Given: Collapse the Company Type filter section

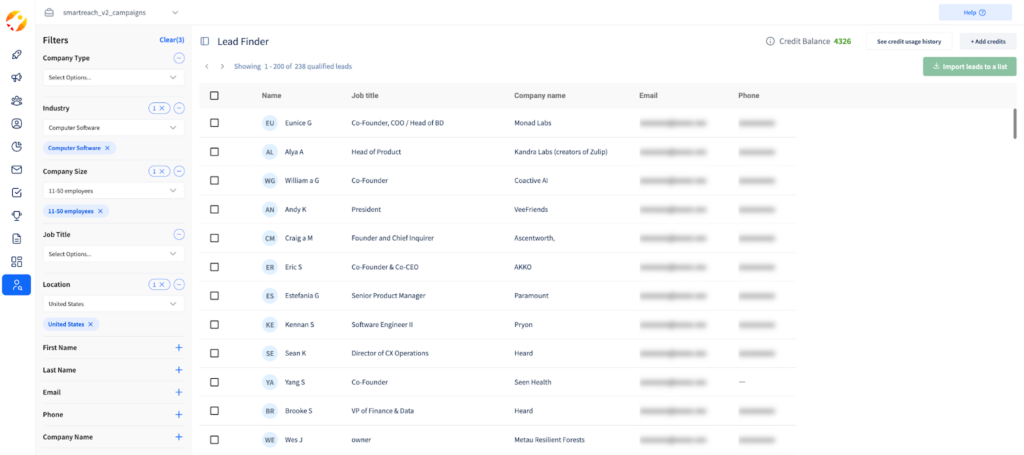Looking at the screenshot, I should [179, 58].
